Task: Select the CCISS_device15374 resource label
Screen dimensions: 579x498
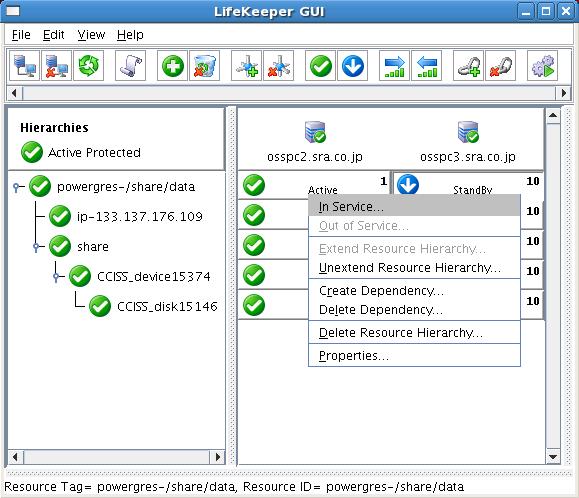Action: click(x=154, y=277)
